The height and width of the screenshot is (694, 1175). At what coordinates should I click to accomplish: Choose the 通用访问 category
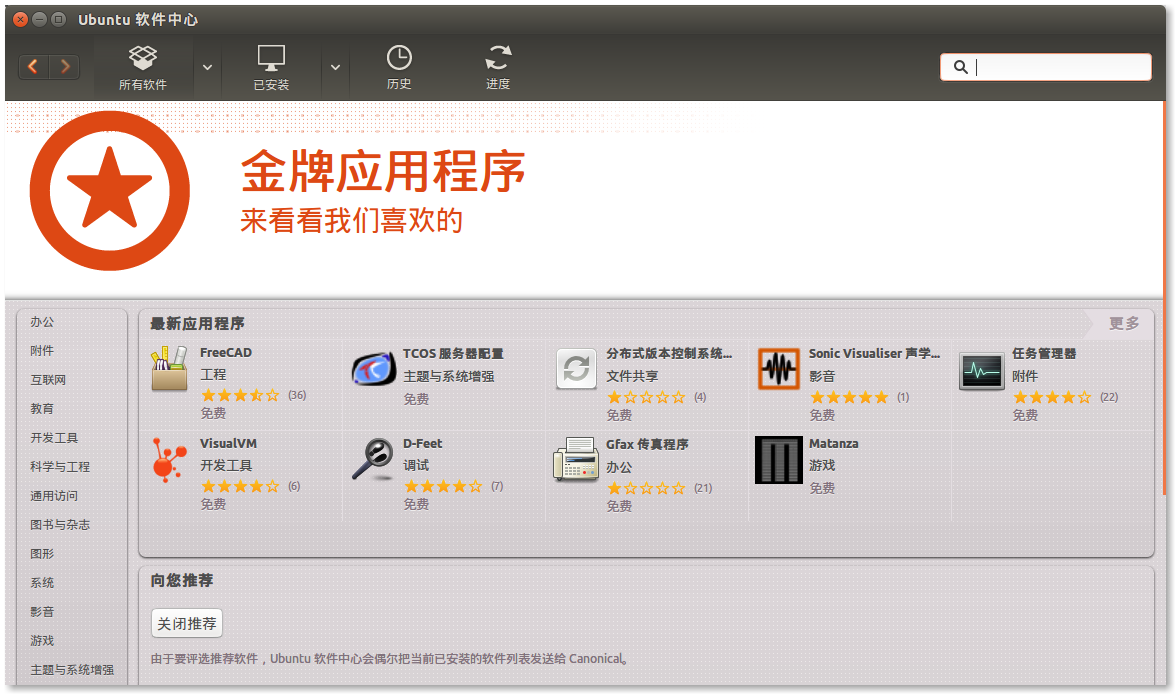tap(54, 495)
